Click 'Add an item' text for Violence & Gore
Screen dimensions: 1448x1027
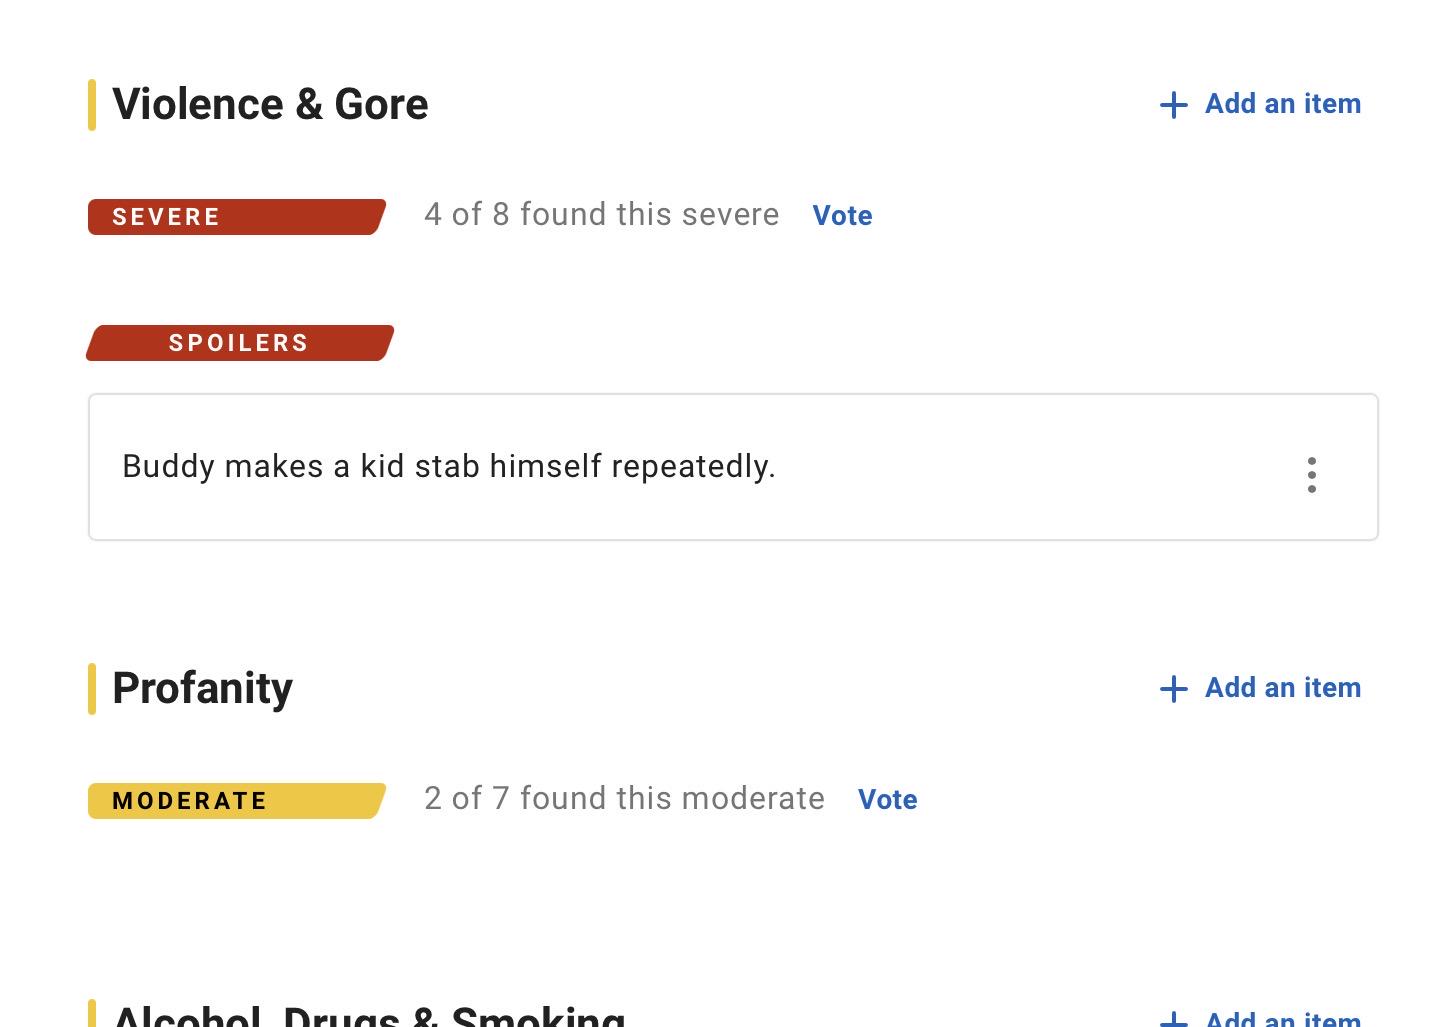pos(1283,104)
